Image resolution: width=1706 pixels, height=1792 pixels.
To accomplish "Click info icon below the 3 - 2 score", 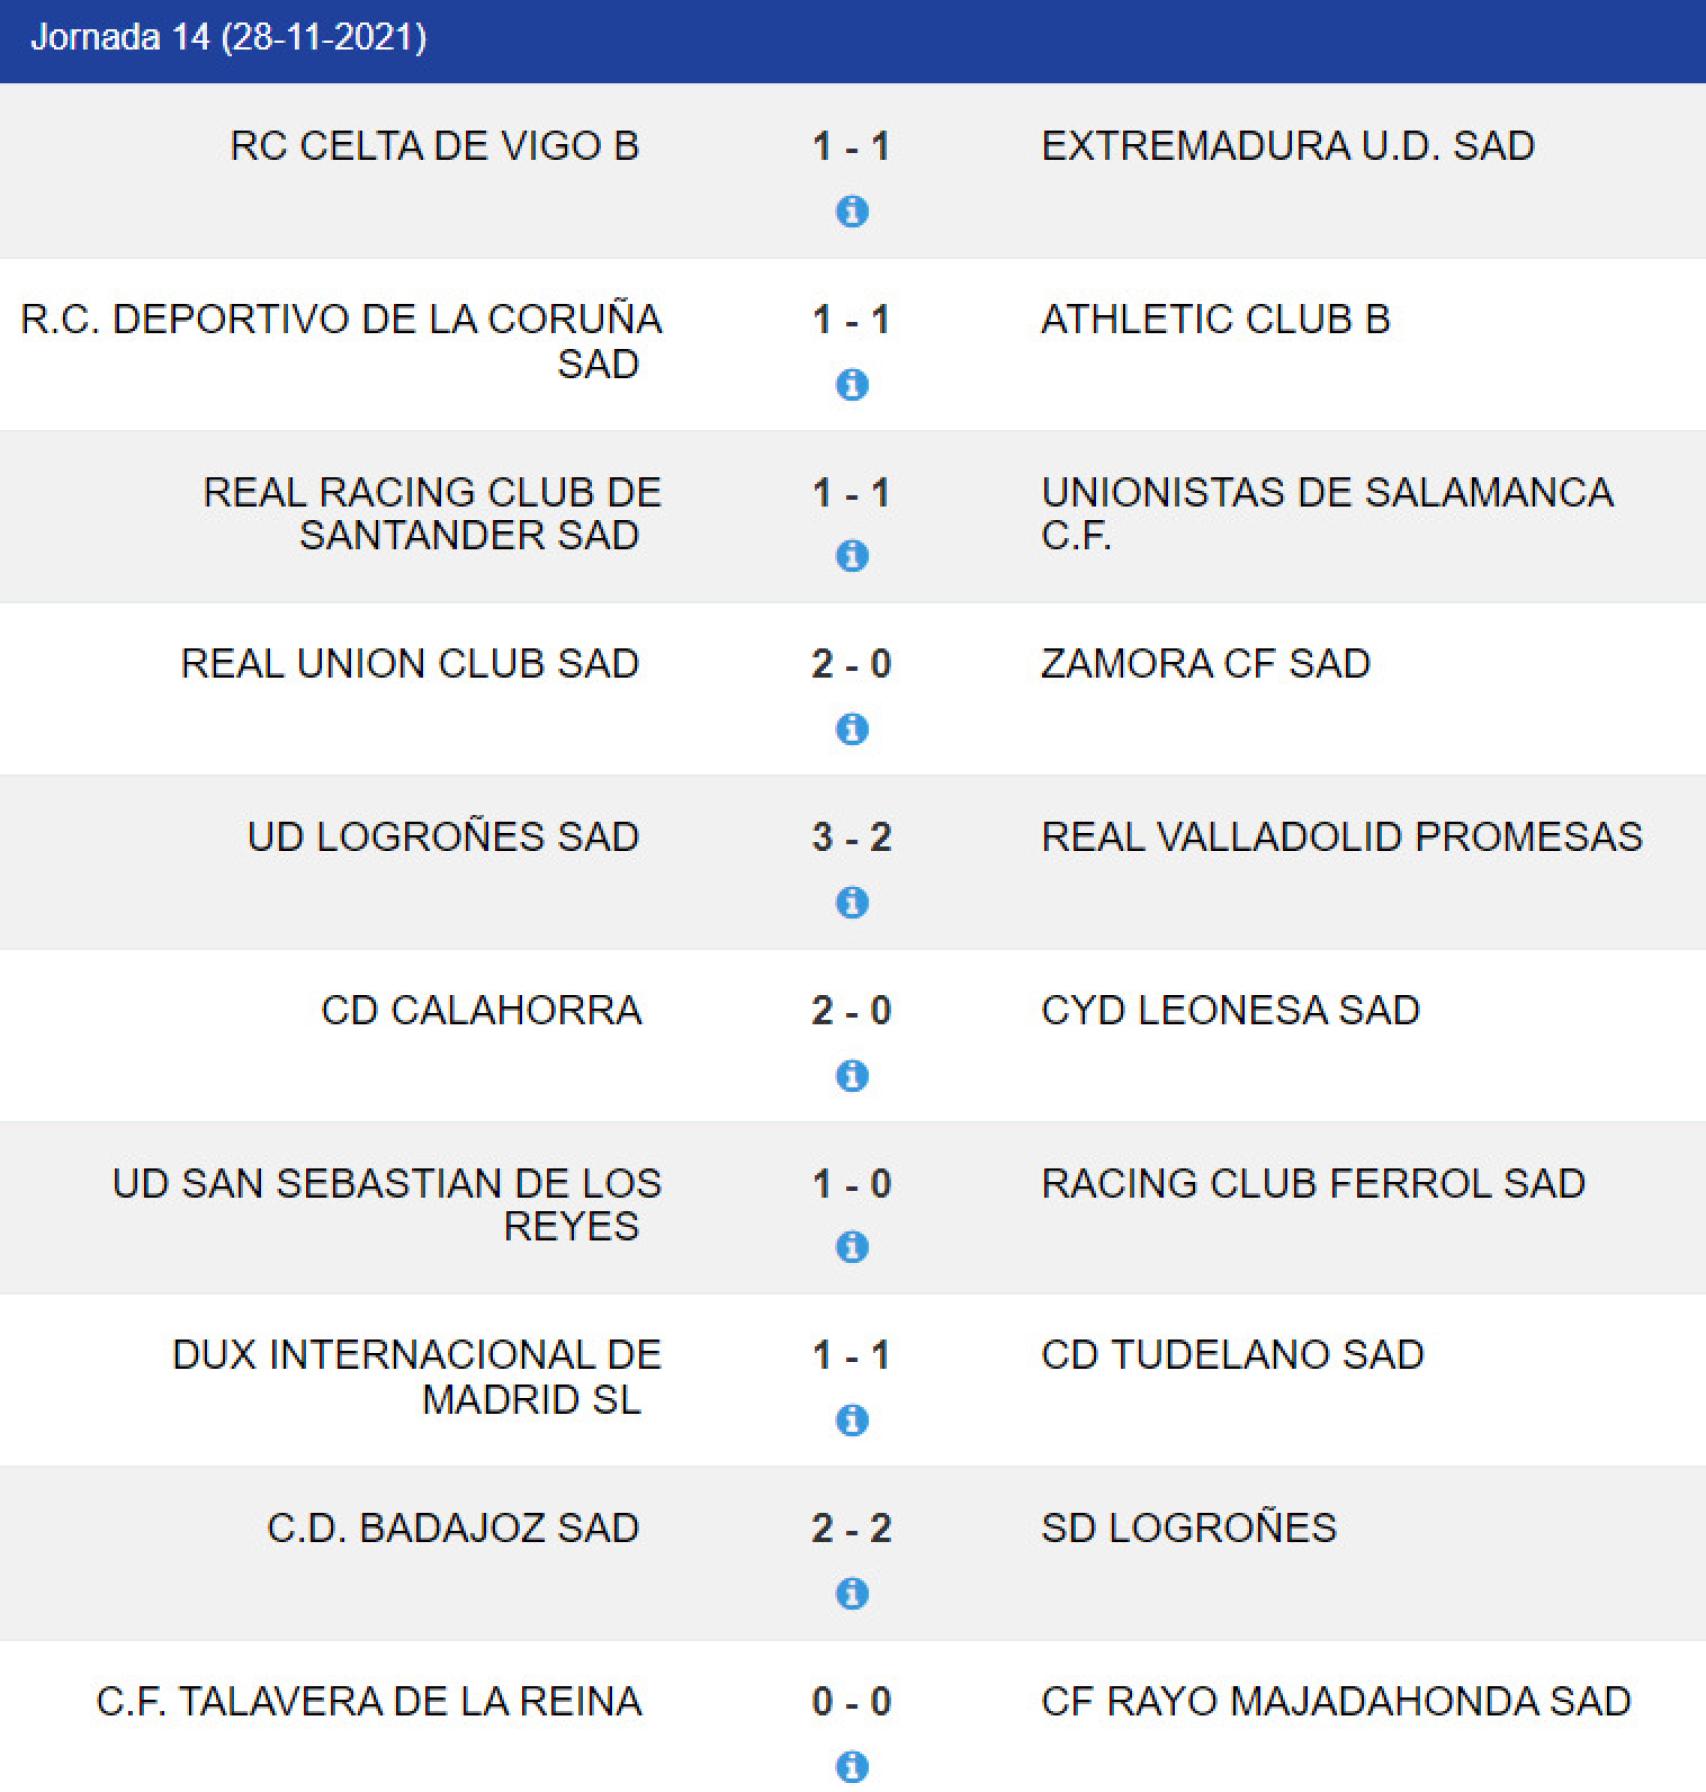I will click(x=851, y=902).
